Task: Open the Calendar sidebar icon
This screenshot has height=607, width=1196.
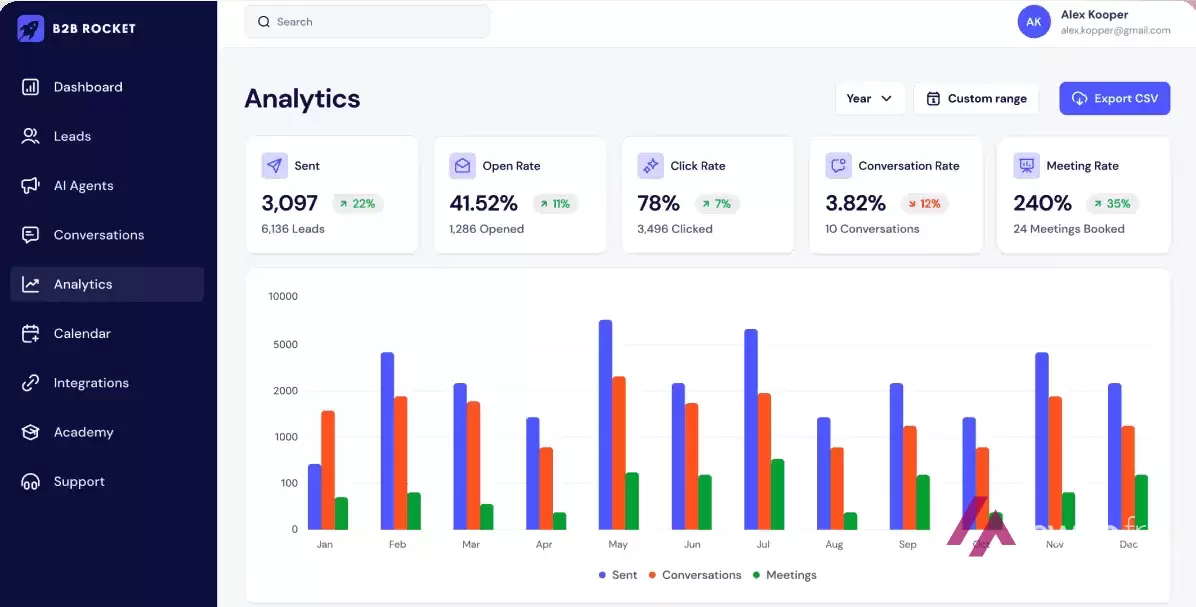Action: (x=31, y=333)
